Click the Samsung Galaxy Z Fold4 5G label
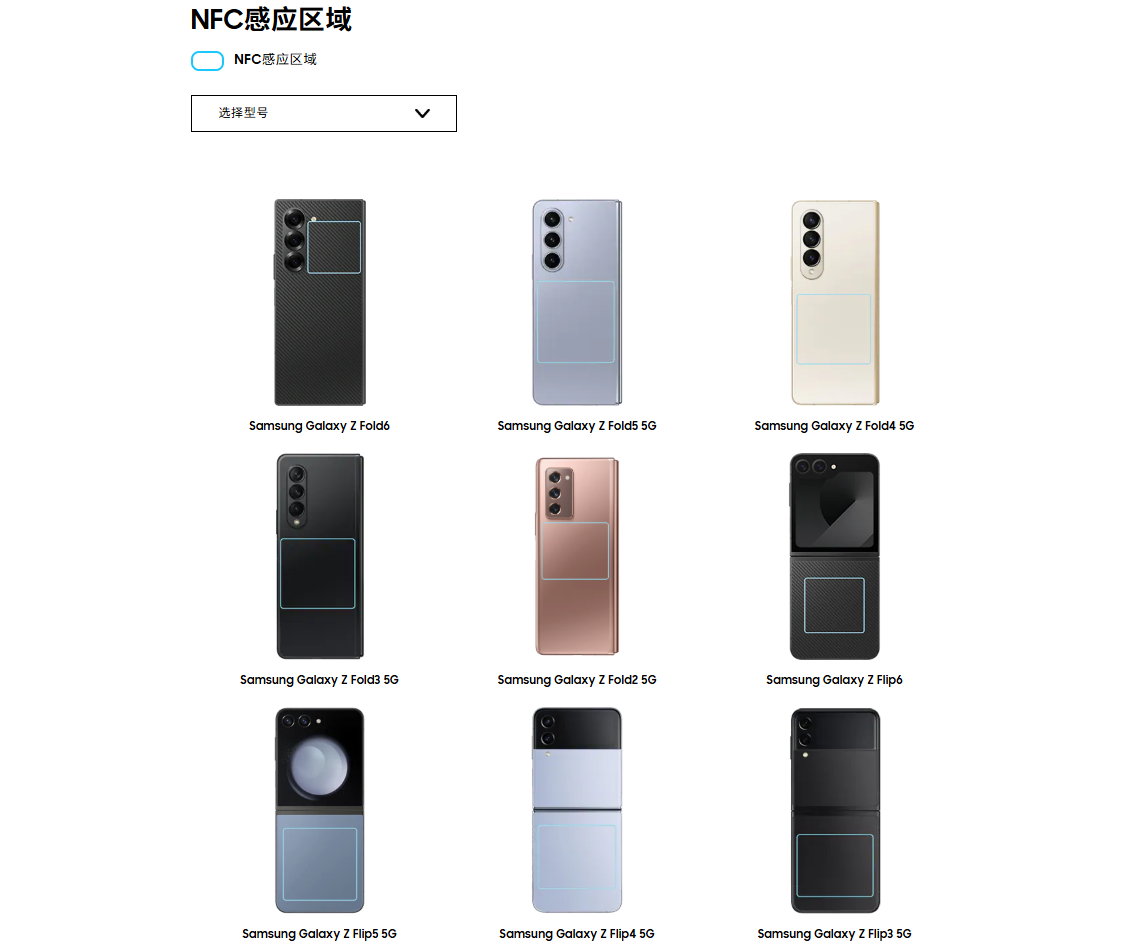This screenshot has height=952, width=1133. coord(834,426)
